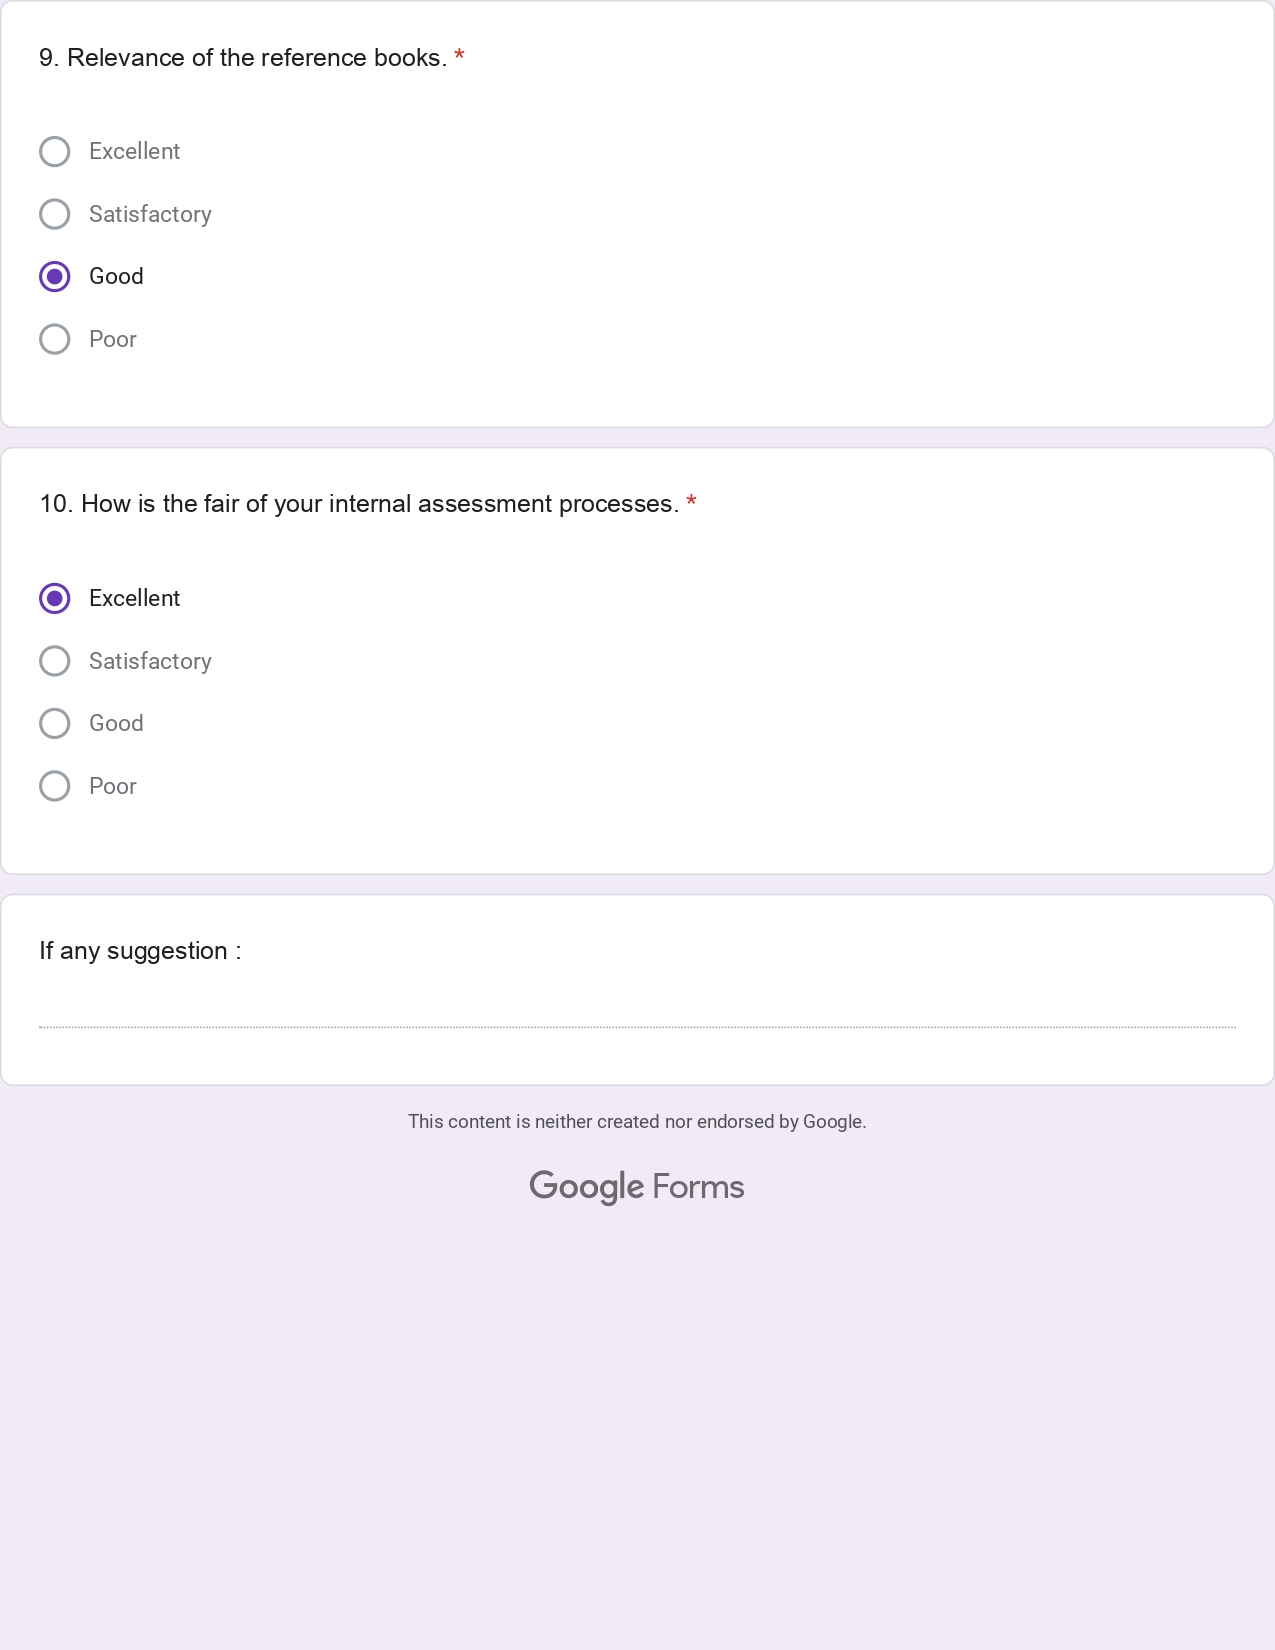Select Excellent for reference books relevance

(x=55, y=152)
